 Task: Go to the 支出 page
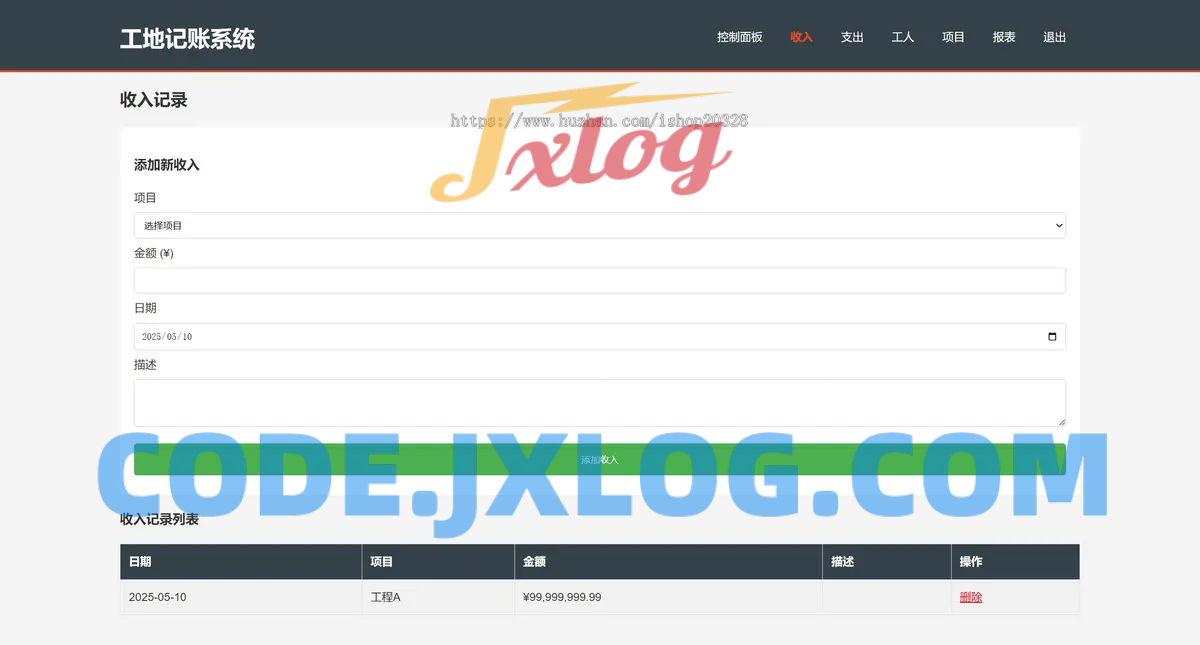[852, 37]
